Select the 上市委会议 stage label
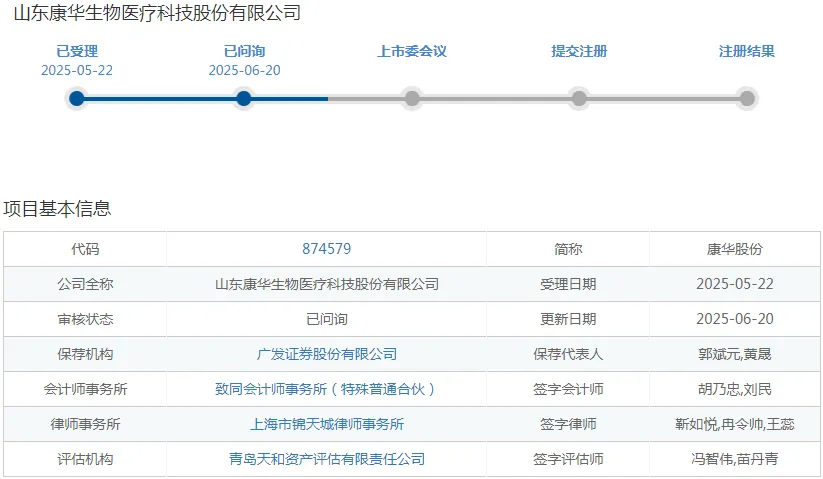Viewport: 823px width, 479px height. (x=412, y=51)
